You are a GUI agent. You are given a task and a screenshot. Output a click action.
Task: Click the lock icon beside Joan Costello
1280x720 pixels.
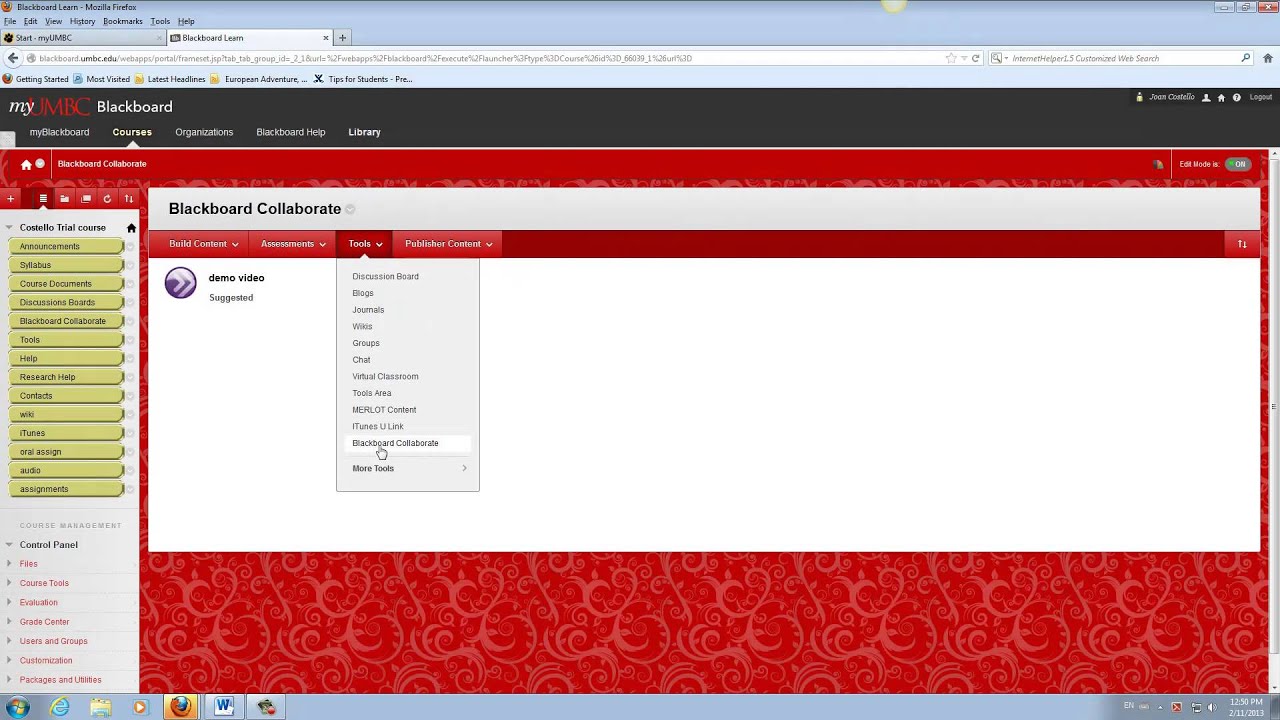click(1139, 97)
